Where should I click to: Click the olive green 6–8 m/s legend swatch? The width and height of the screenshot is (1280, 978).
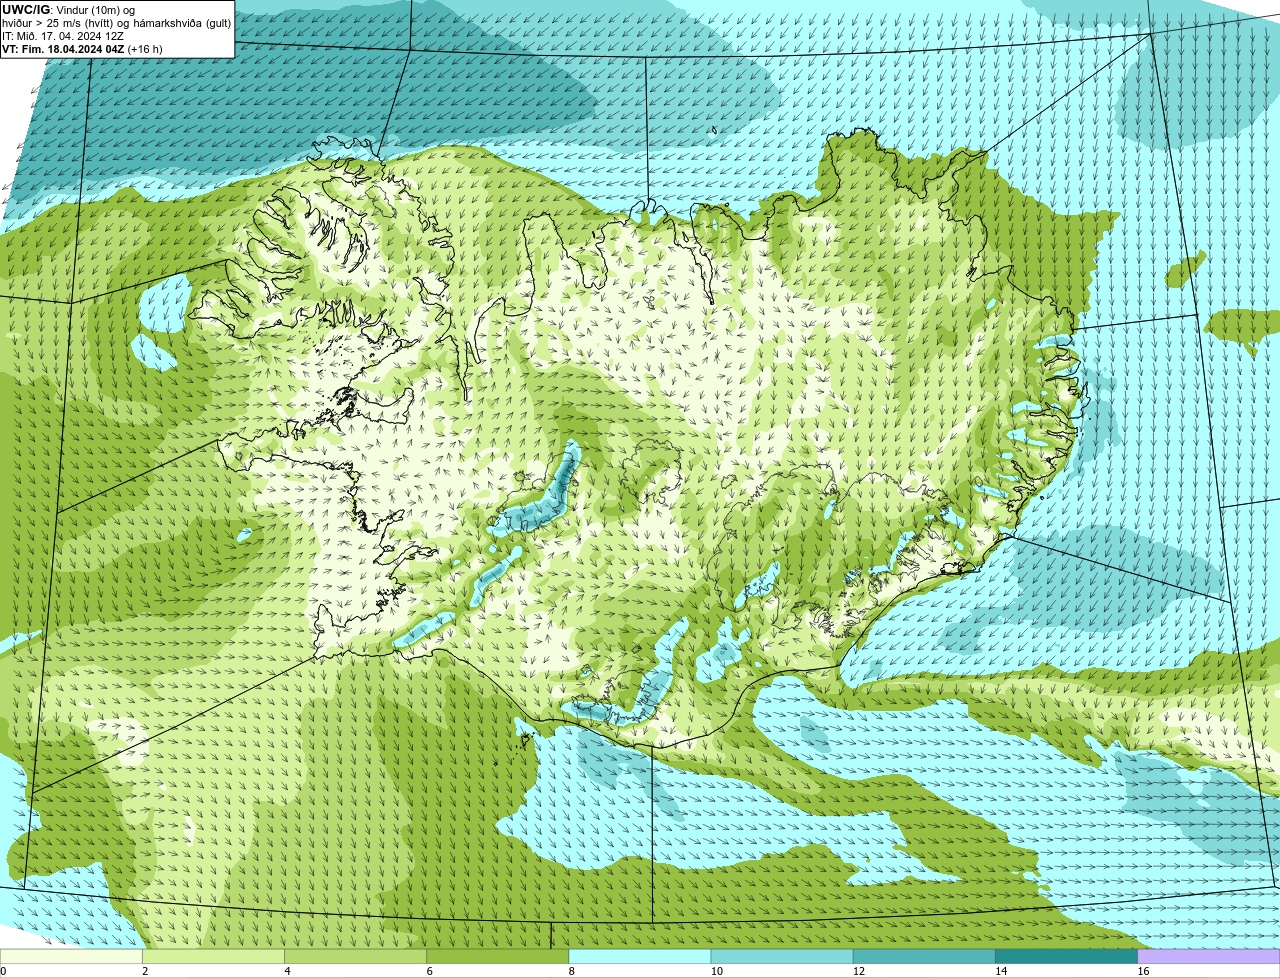pyautogui.click(x=498, y=956)
